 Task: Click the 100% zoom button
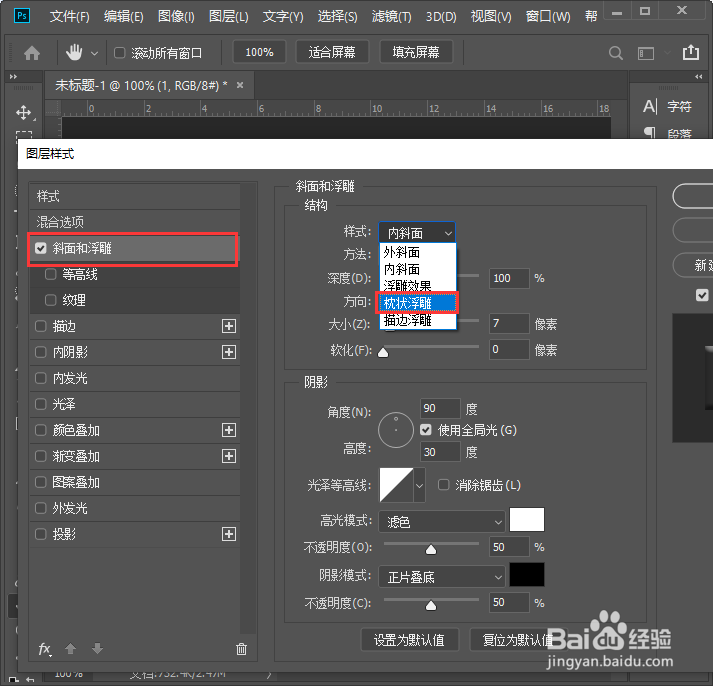[259, 52]
